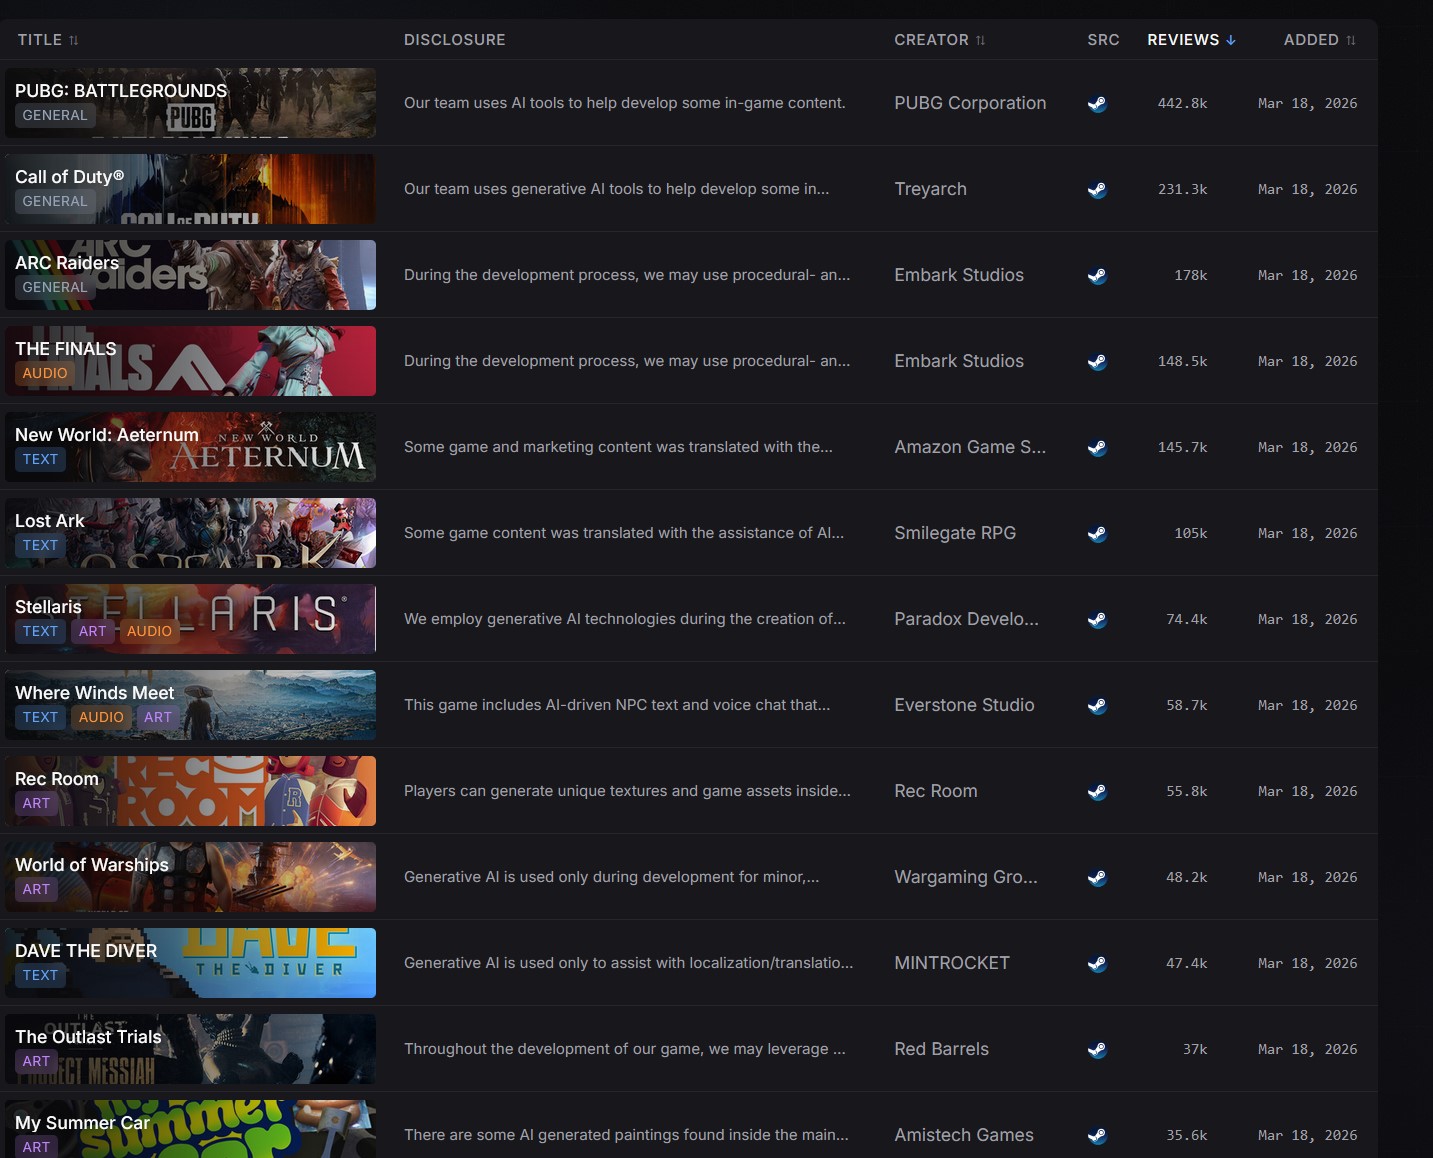Sort by the ADDED date column header
The image size is (1433, 1158).
pos(1320,40)
